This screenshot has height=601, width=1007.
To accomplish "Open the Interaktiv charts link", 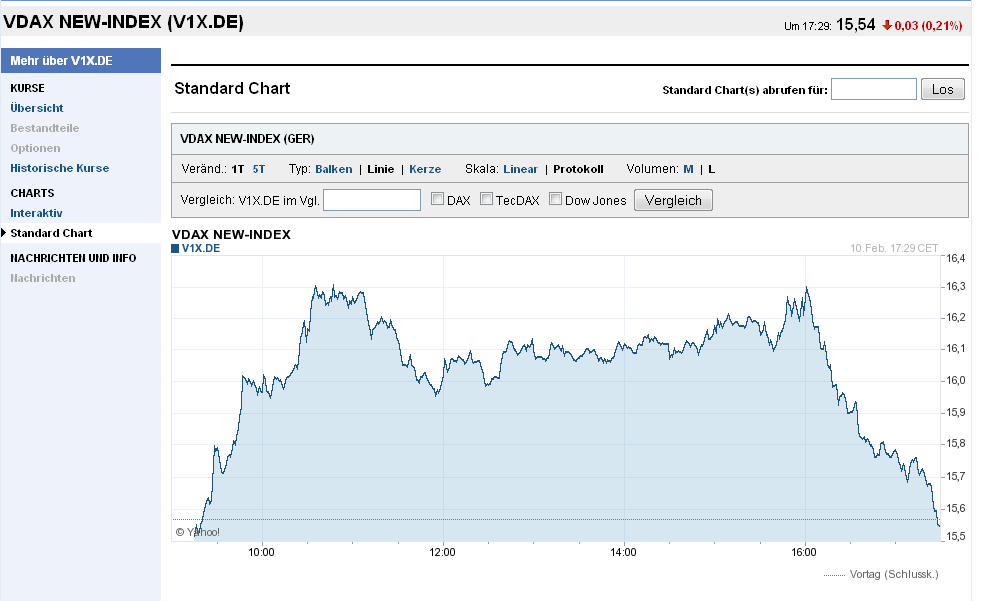I will click(x=36, y=213).
